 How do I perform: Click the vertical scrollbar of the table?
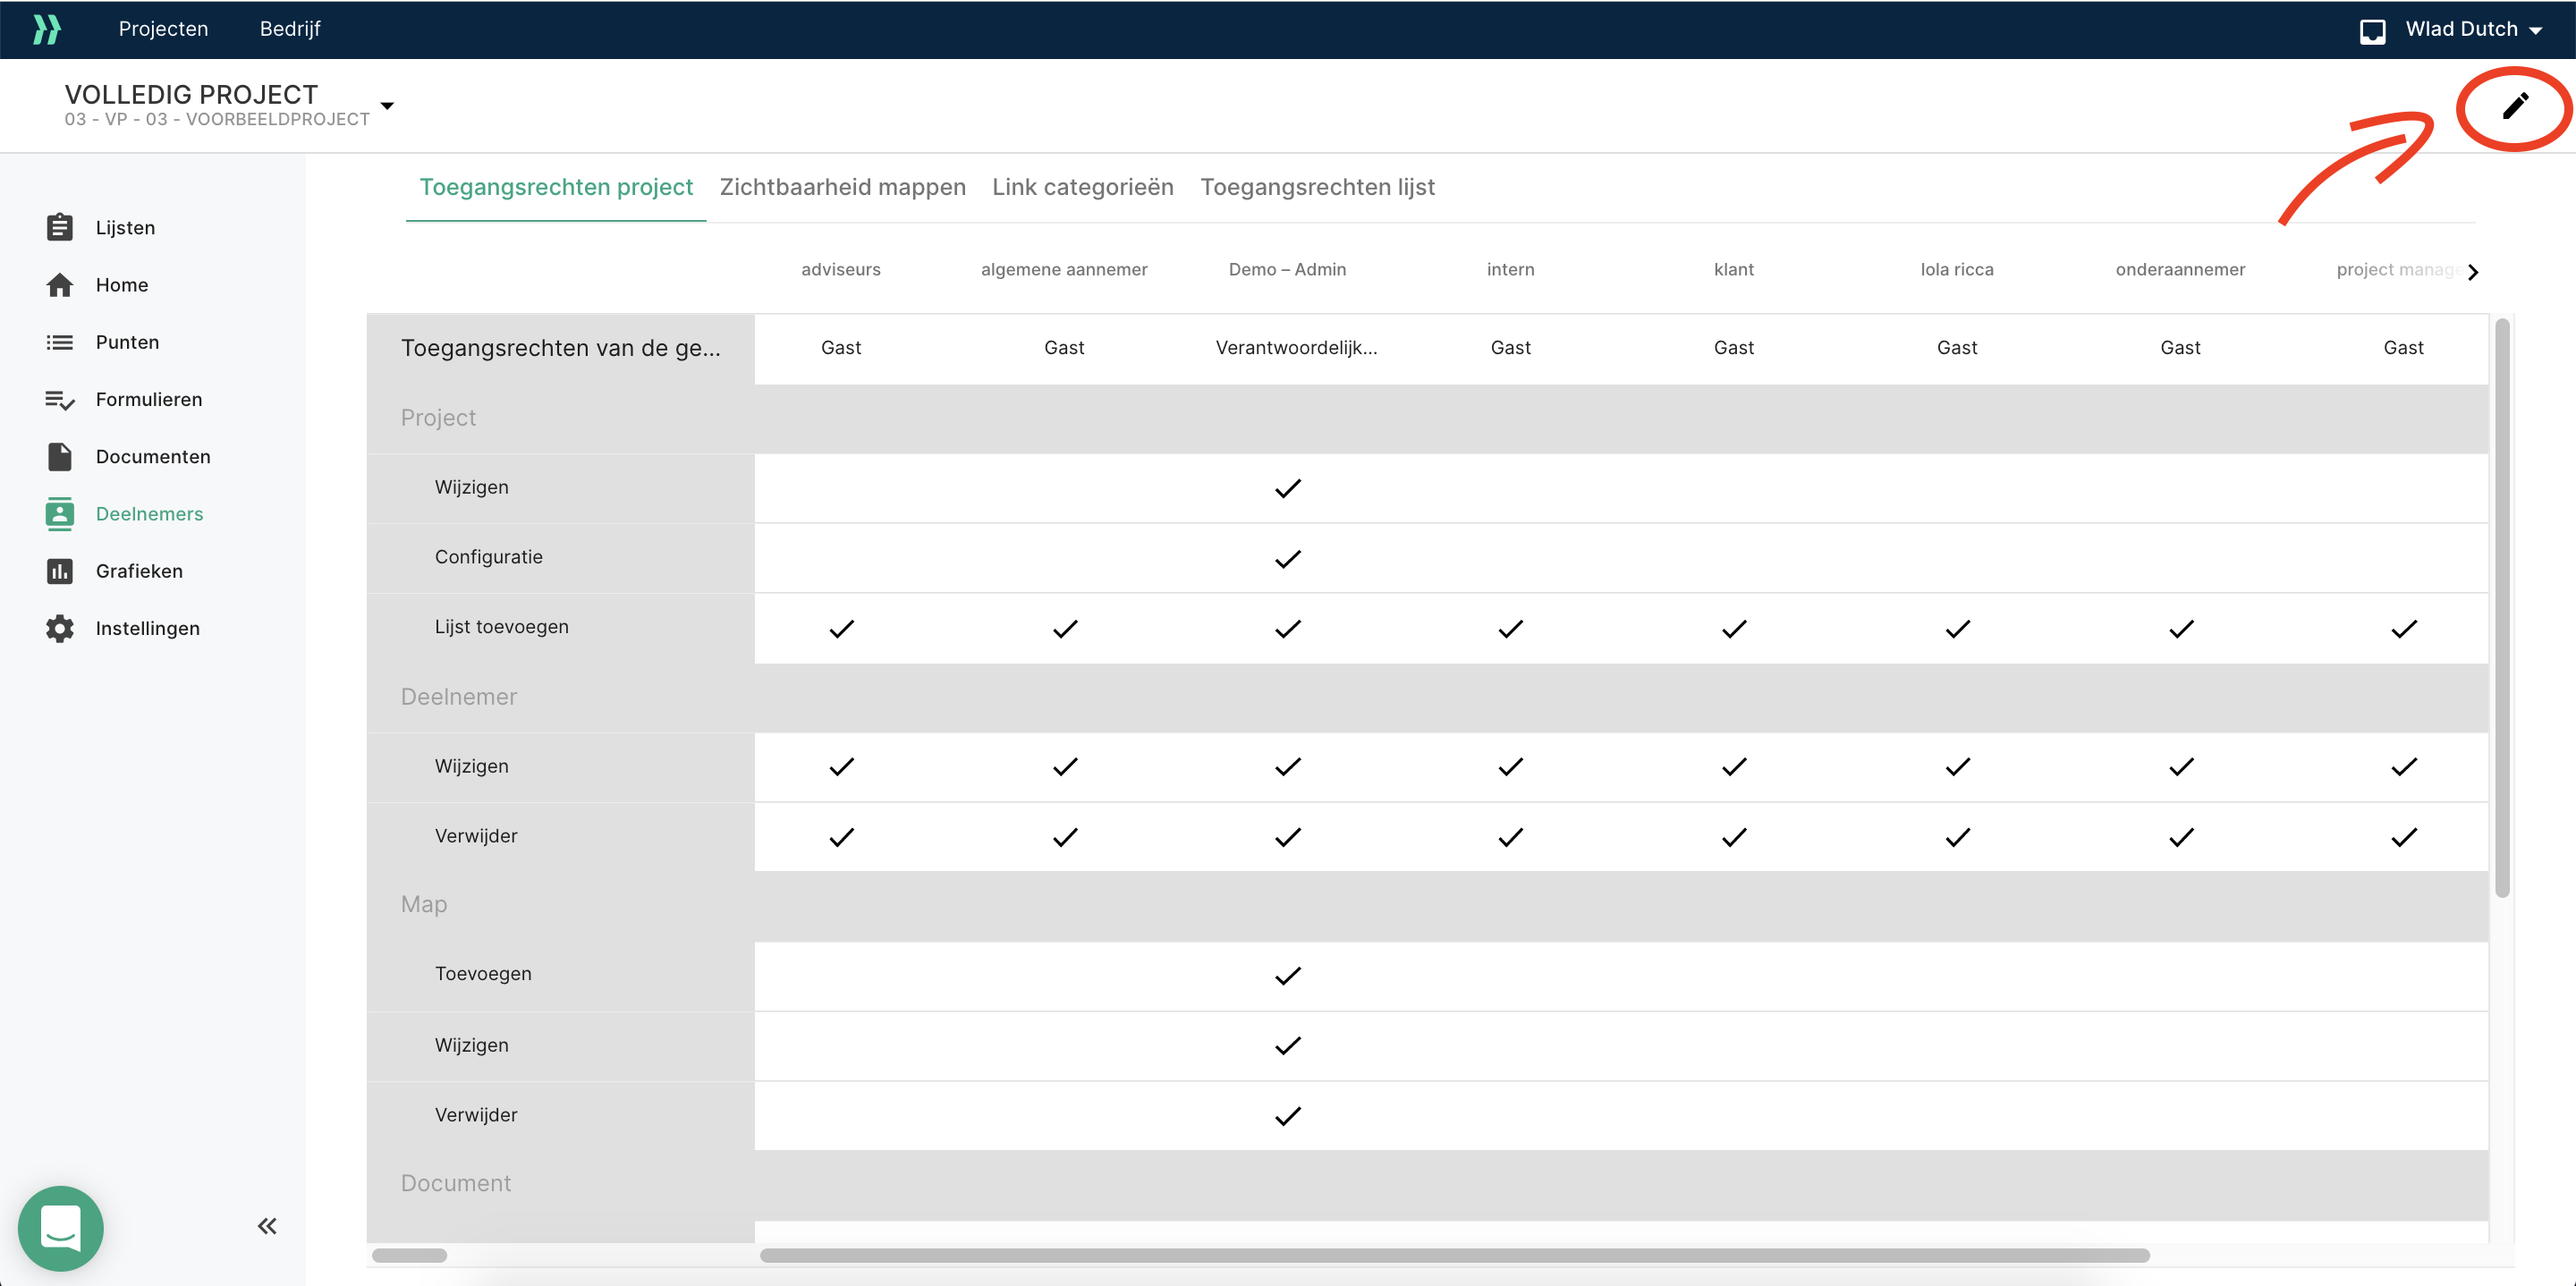(2502, 608)
